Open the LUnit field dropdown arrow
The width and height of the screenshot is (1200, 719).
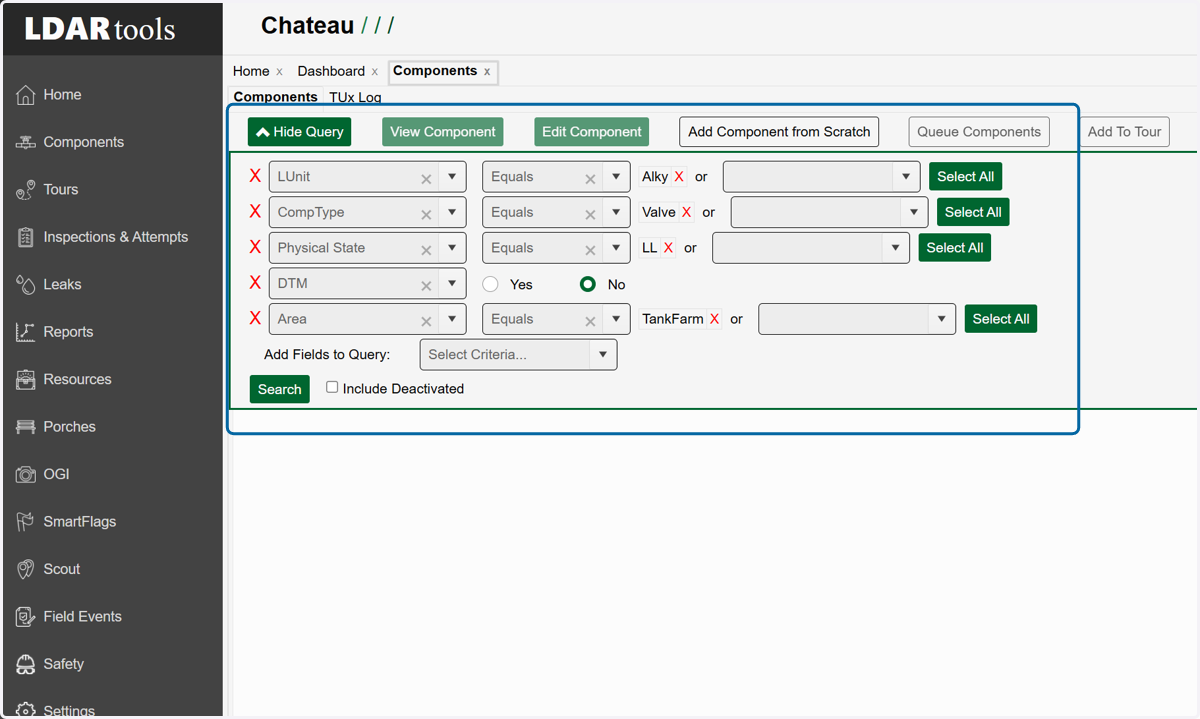pos(452,177)
